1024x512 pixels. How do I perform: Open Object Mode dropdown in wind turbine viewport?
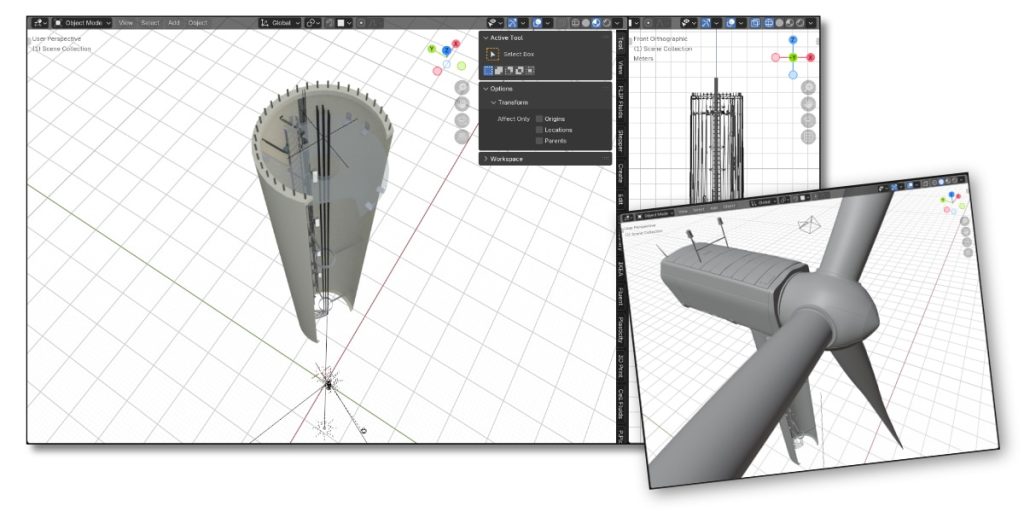pos(654,214)
